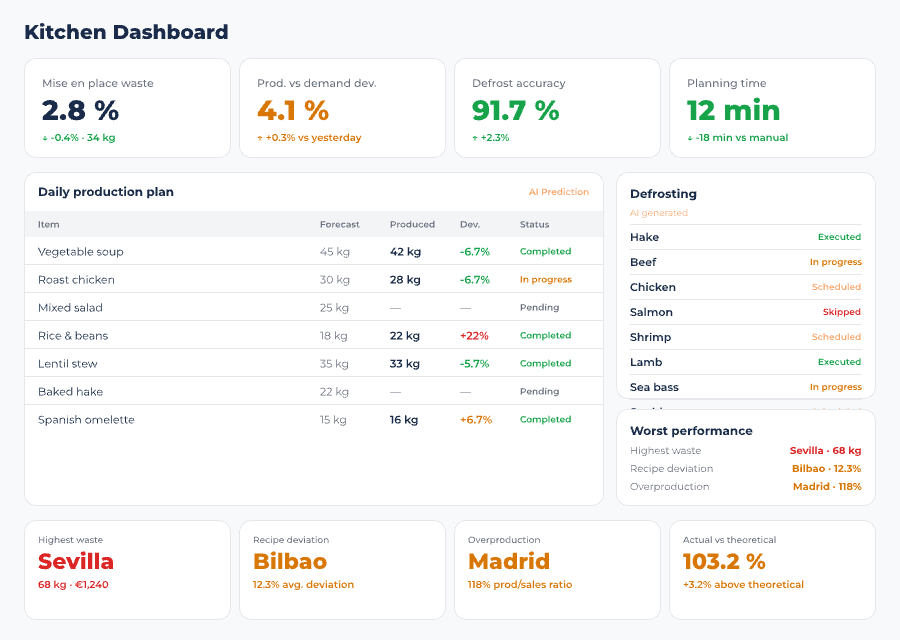900x640 pixels.
Task: Click the AI Prediction label
Action: (558, 192)
